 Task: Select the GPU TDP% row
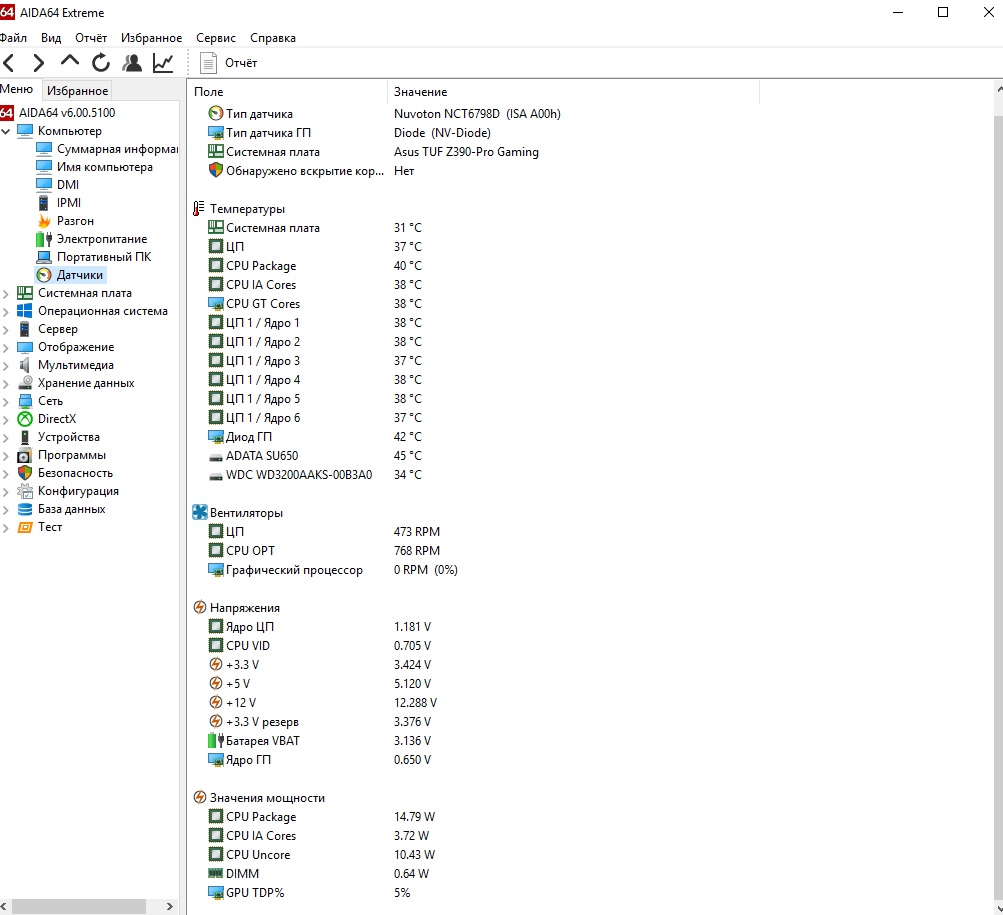[473, 893]
